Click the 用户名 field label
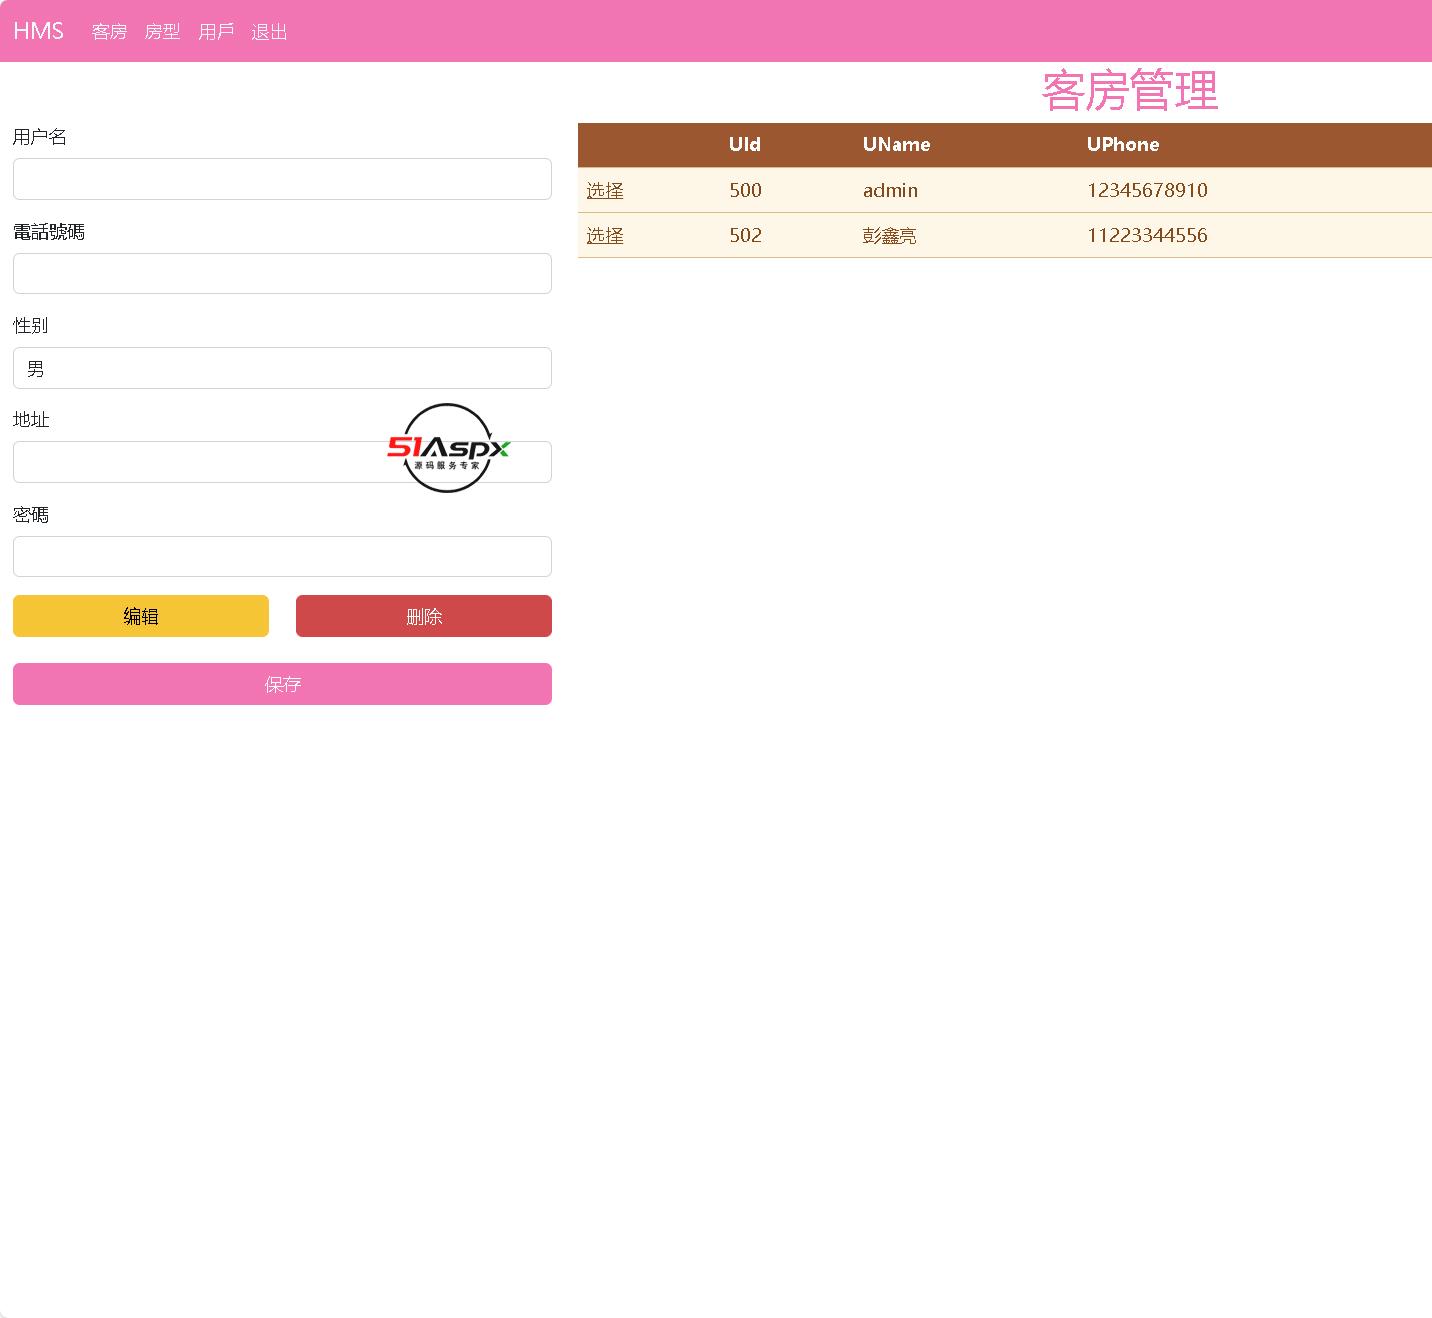This screenshot has width=1432, height=1318. [x=40, y=137]
